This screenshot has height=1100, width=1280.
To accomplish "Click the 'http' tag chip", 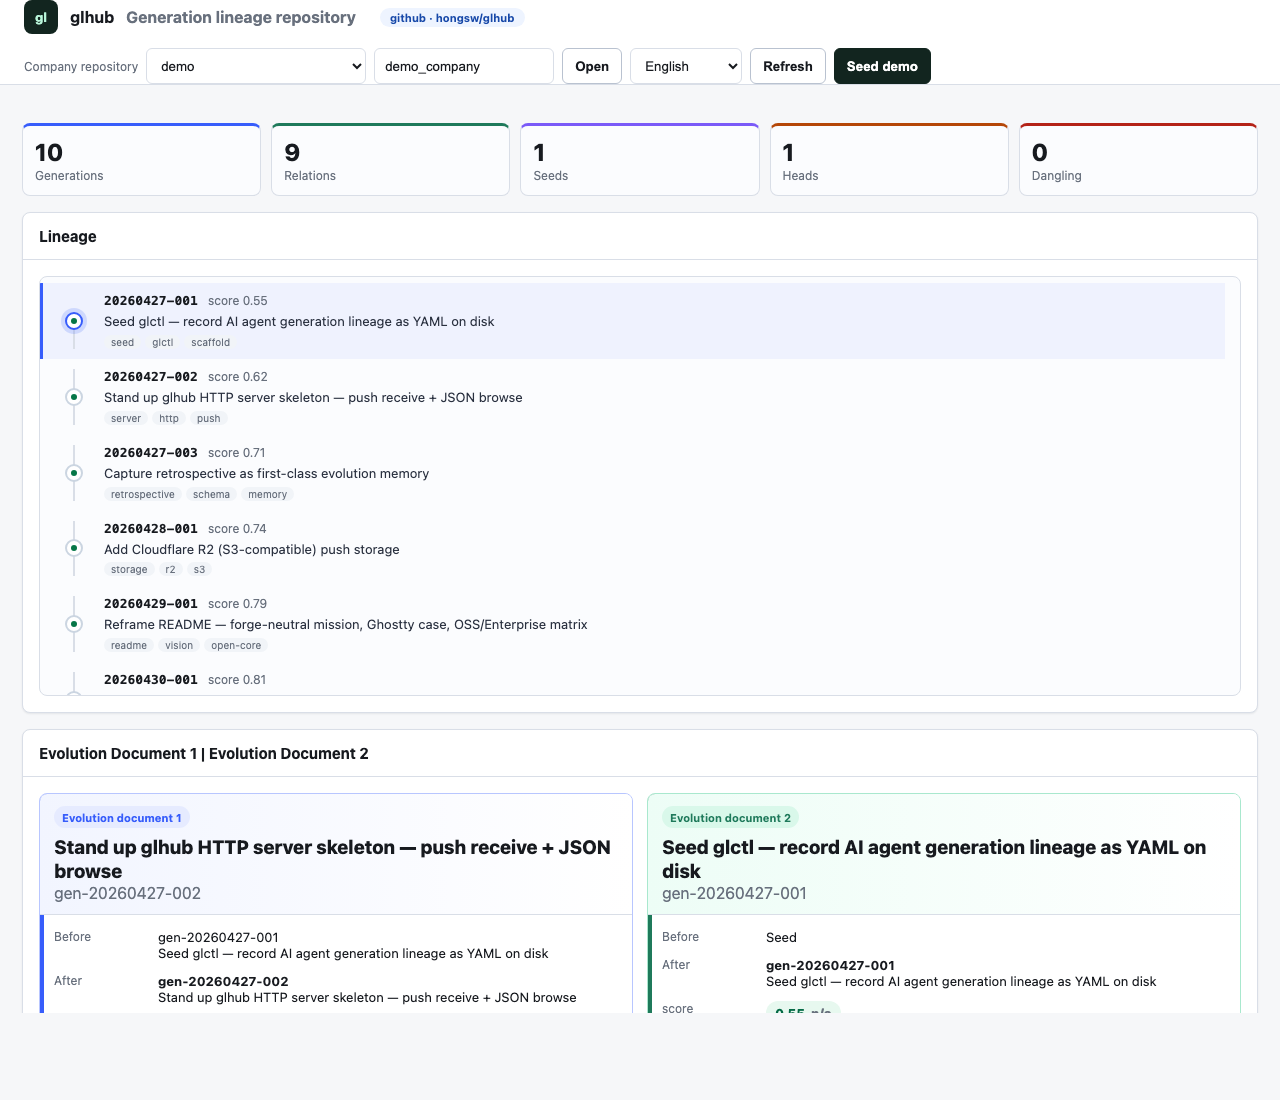I will [x=169, y=419].
